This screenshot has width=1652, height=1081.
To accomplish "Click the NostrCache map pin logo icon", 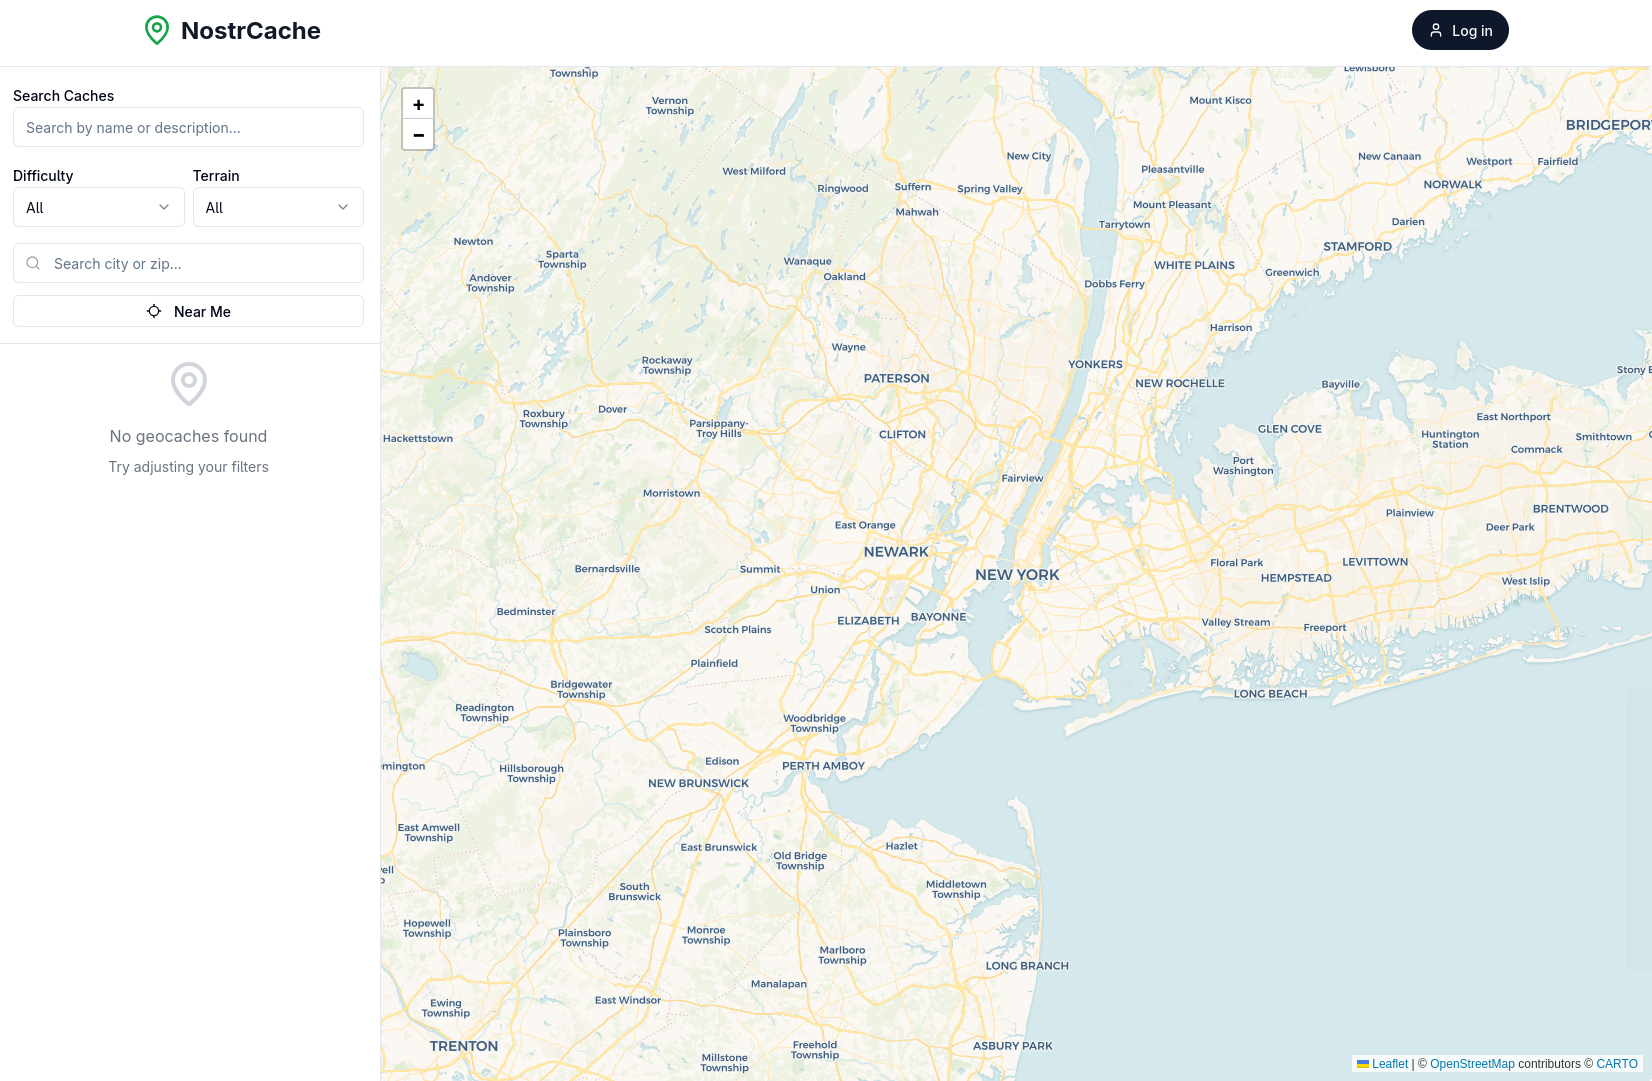I will point(157,31).
